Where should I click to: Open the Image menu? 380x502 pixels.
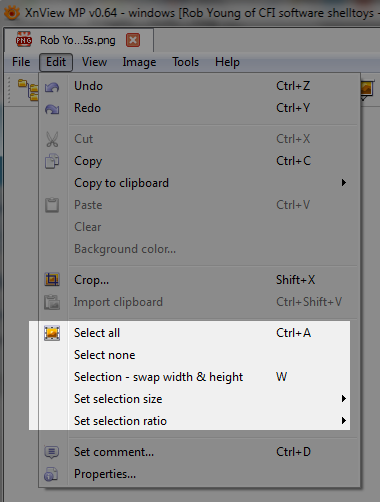pos(139,62)
